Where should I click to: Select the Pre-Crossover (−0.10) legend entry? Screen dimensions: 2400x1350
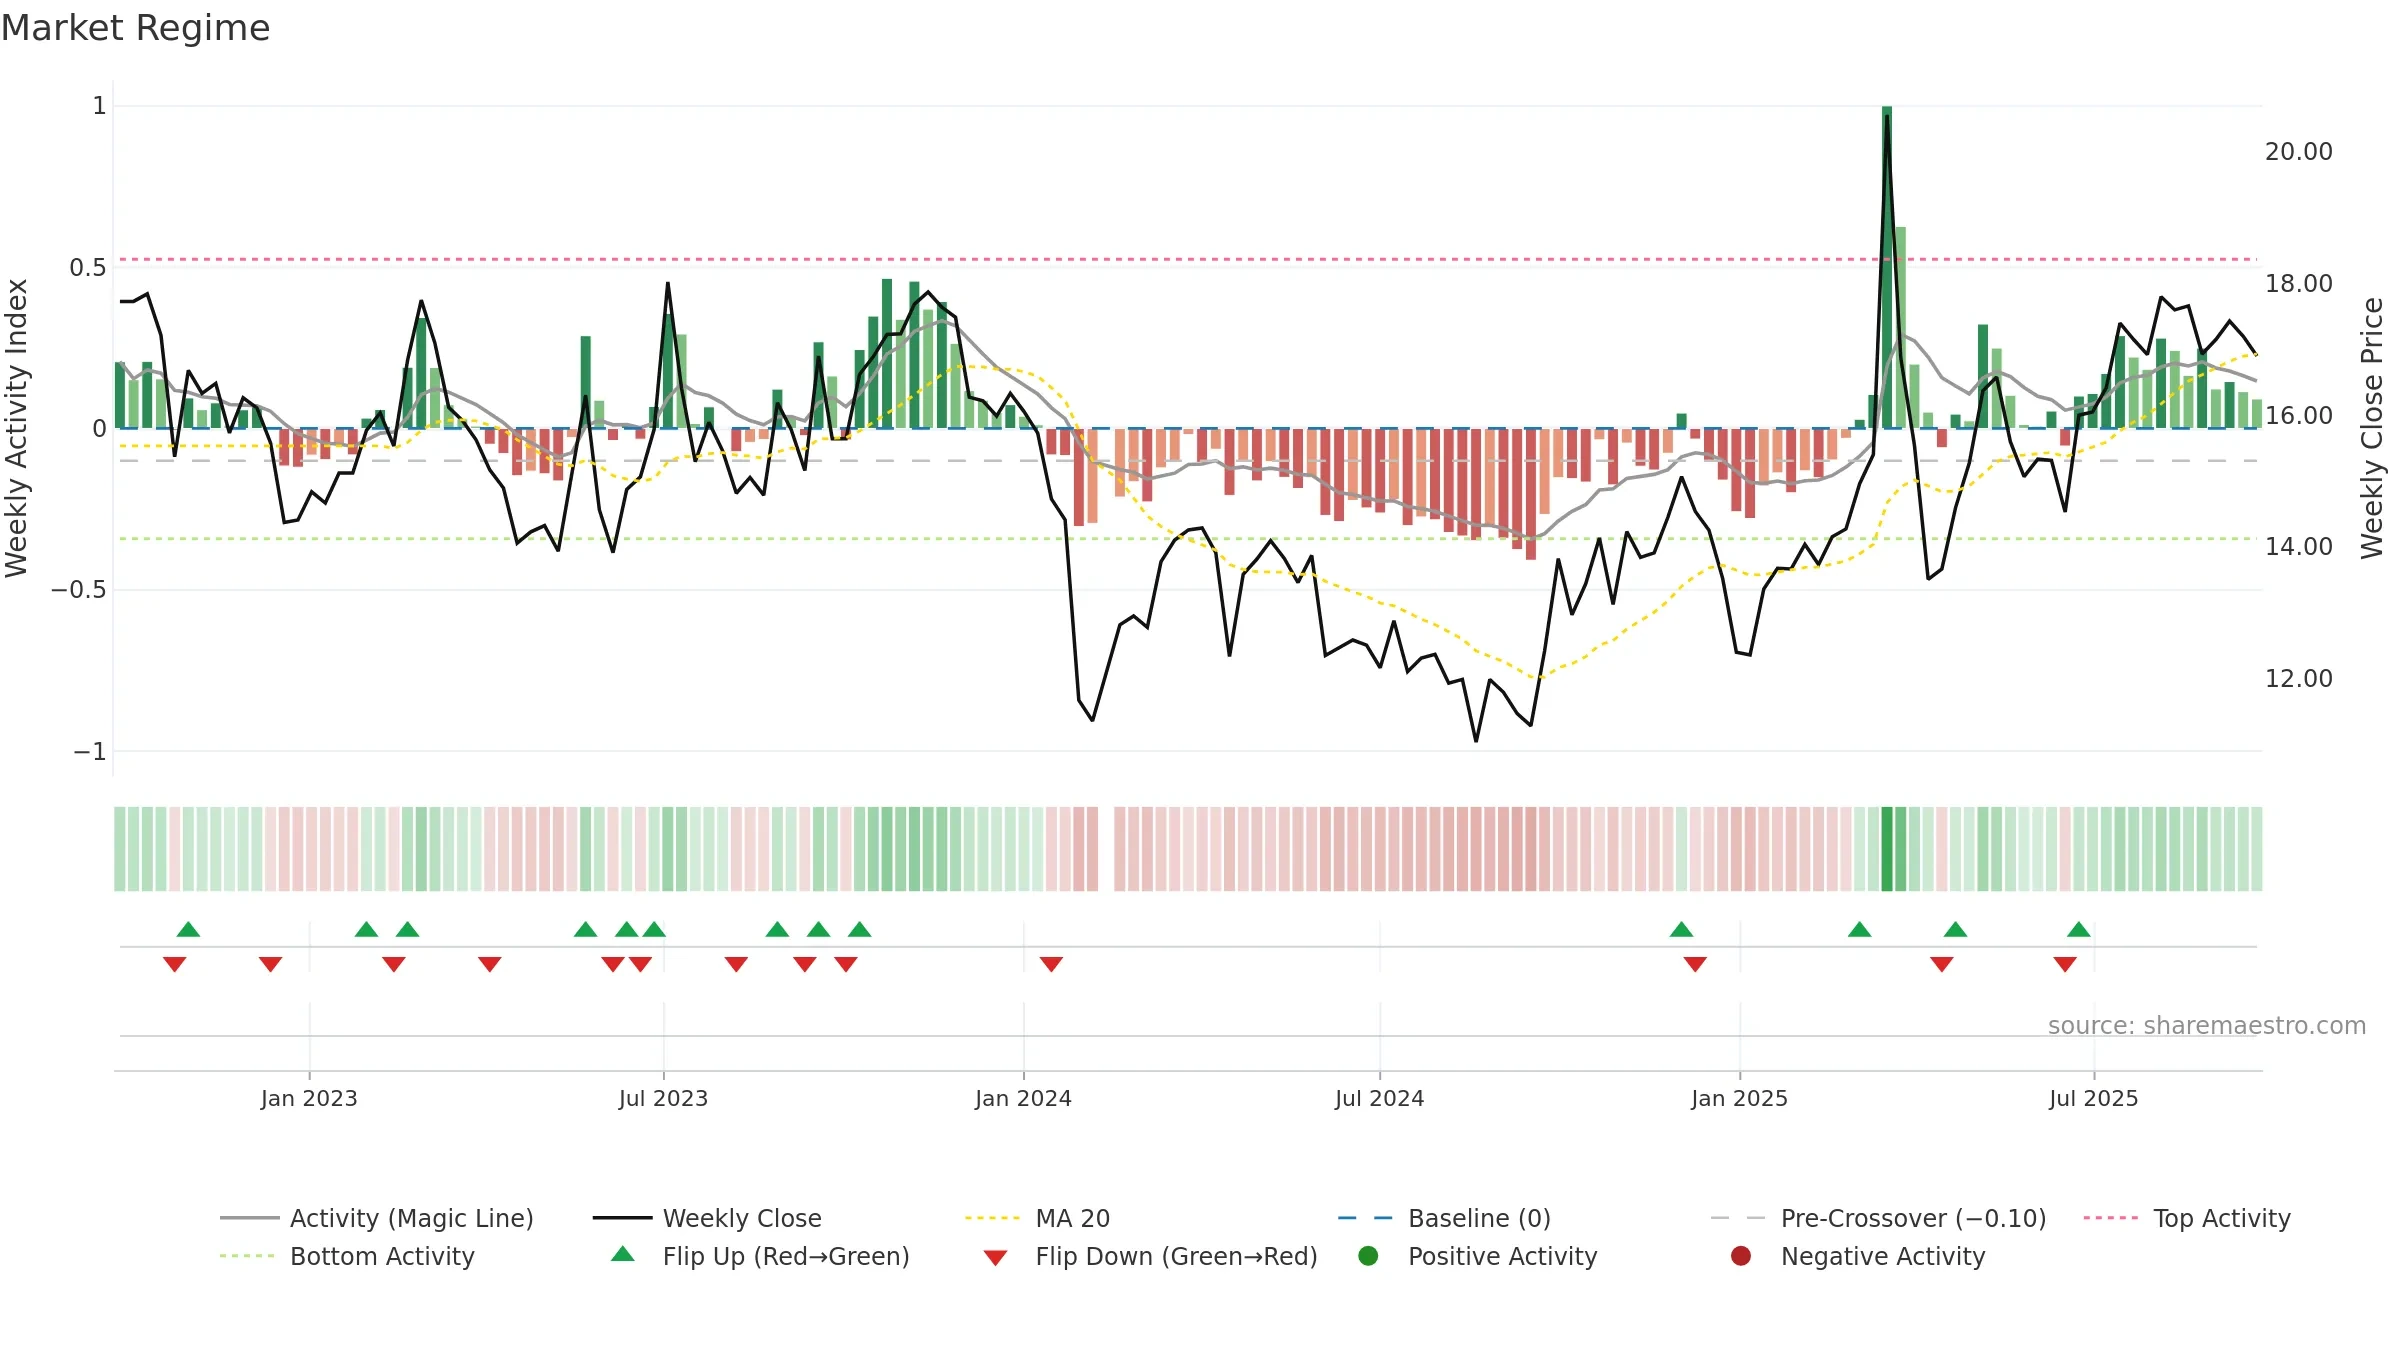point(1878,1218)
